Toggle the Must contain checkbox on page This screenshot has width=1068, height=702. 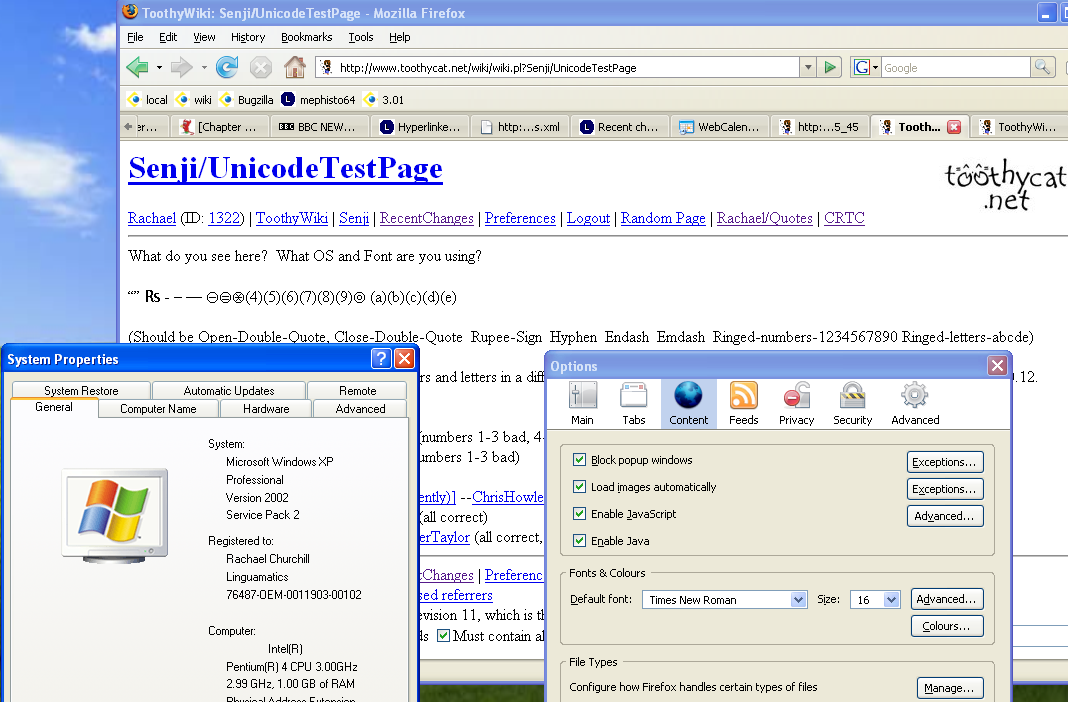tap(443, 636)
